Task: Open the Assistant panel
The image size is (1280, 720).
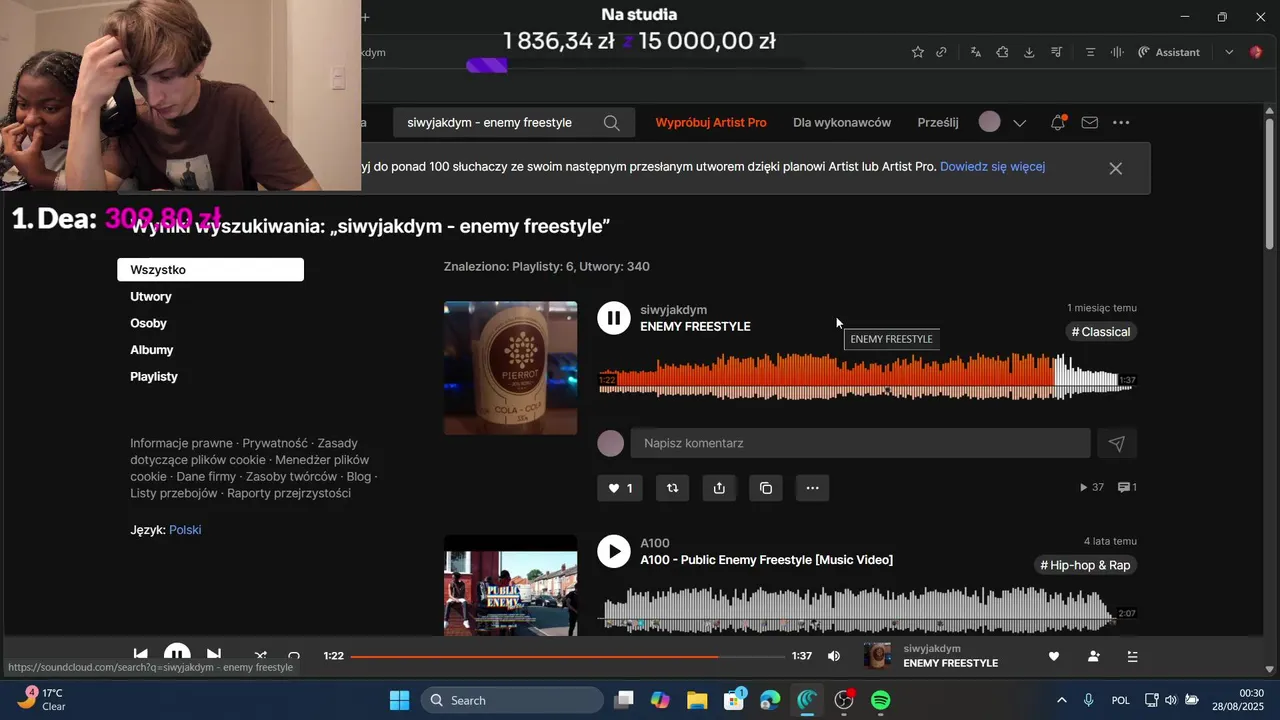Action: pyautogui.click(x=1168, y=52)
